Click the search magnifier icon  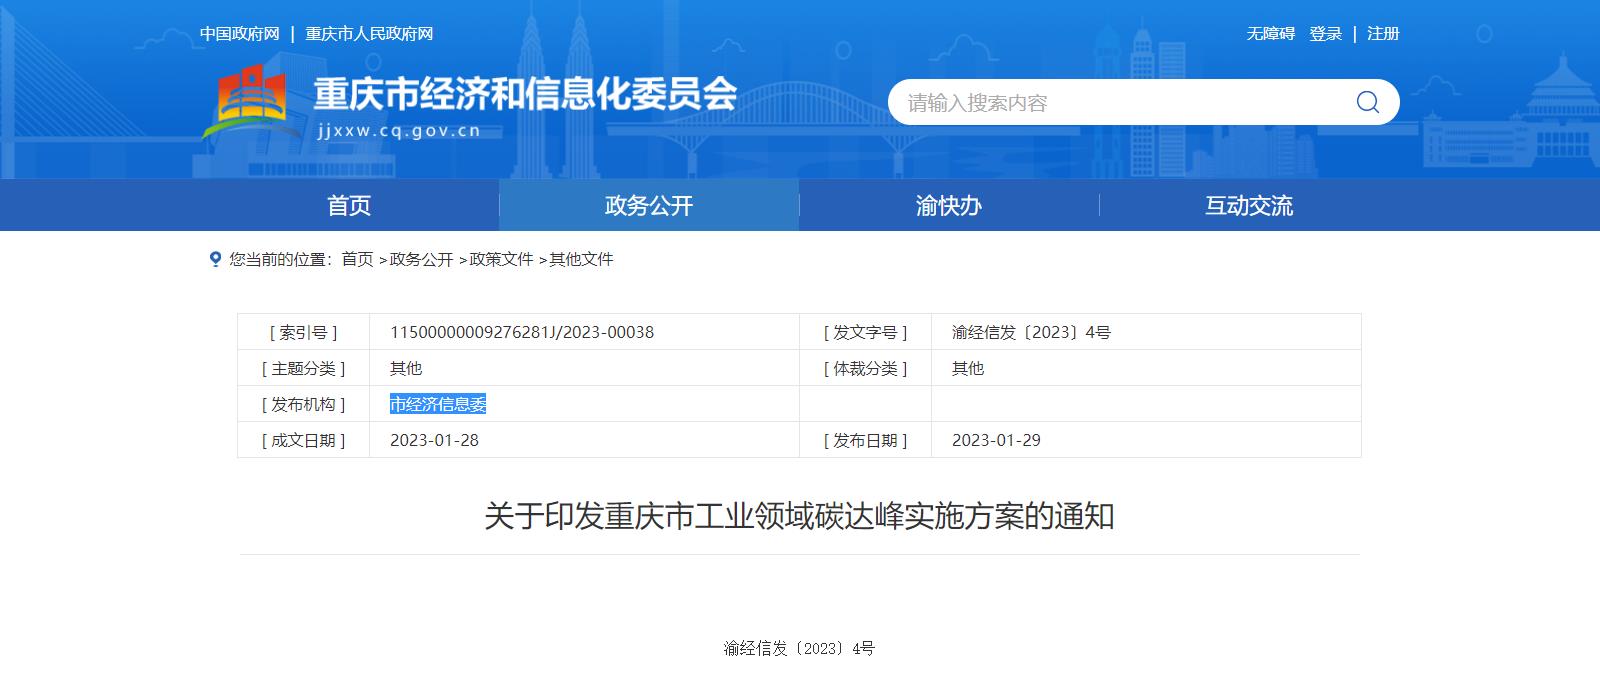tap(1367, 102)
